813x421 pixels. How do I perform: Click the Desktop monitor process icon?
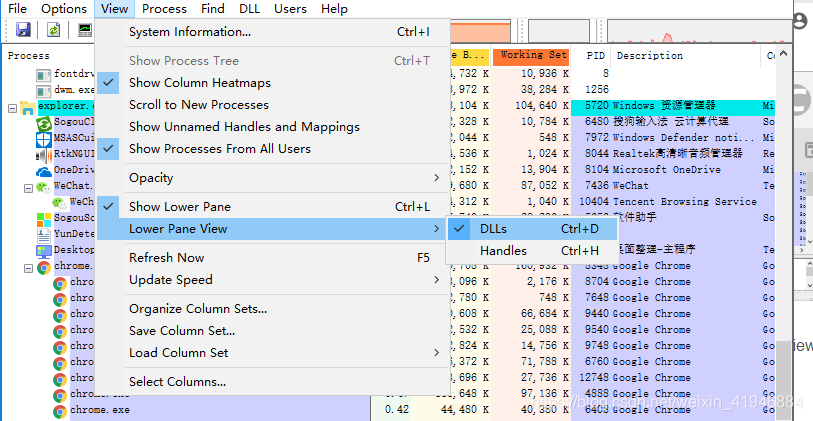click(44, 252)
